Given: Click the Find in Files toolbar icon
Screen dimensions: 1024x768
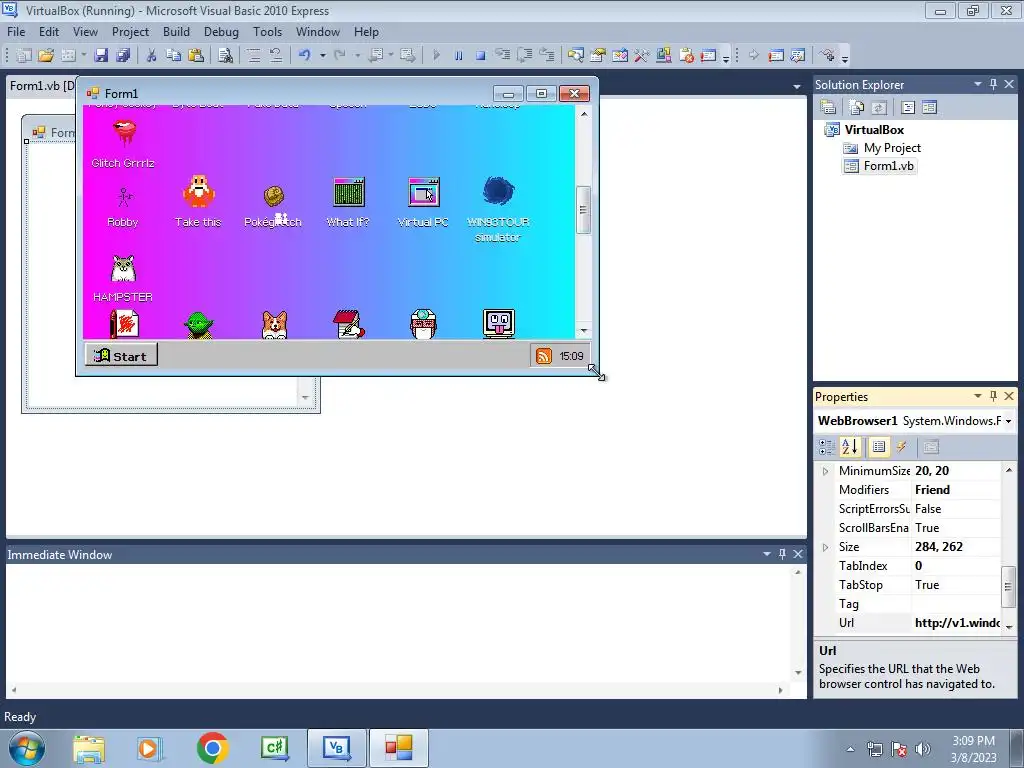Looking at the screenshot, I should (225, 56).
